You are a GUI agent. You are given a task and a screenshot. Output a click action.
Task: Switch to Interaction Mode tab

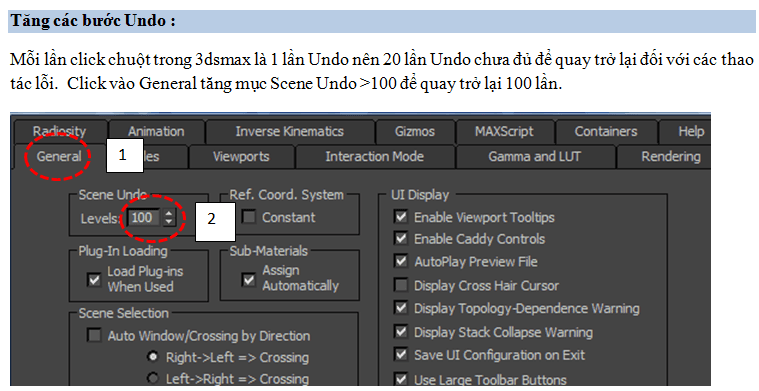pos(375,156)
